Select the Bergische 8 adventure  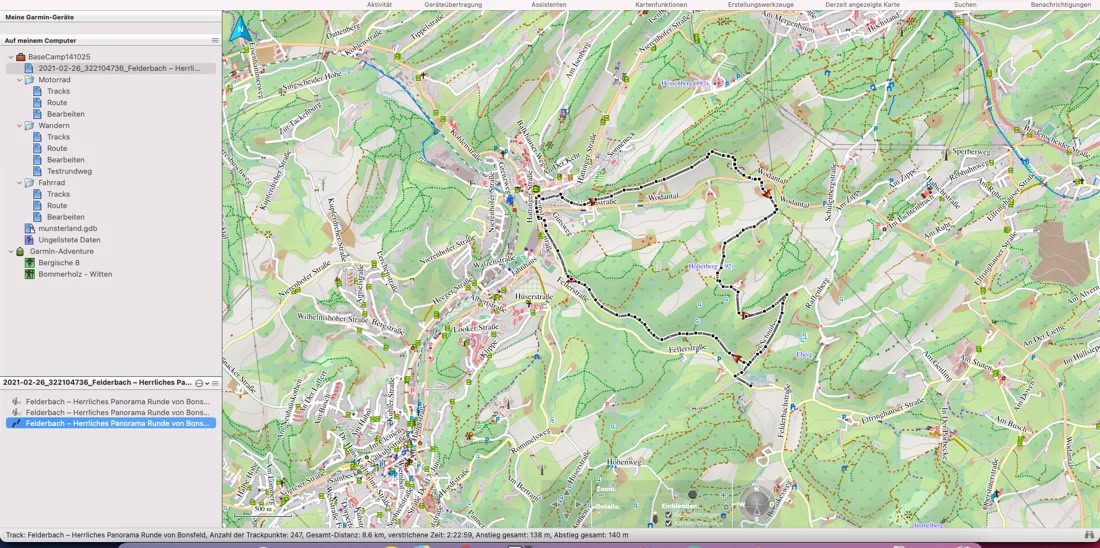pyautogui.click(x=58, y=263)
